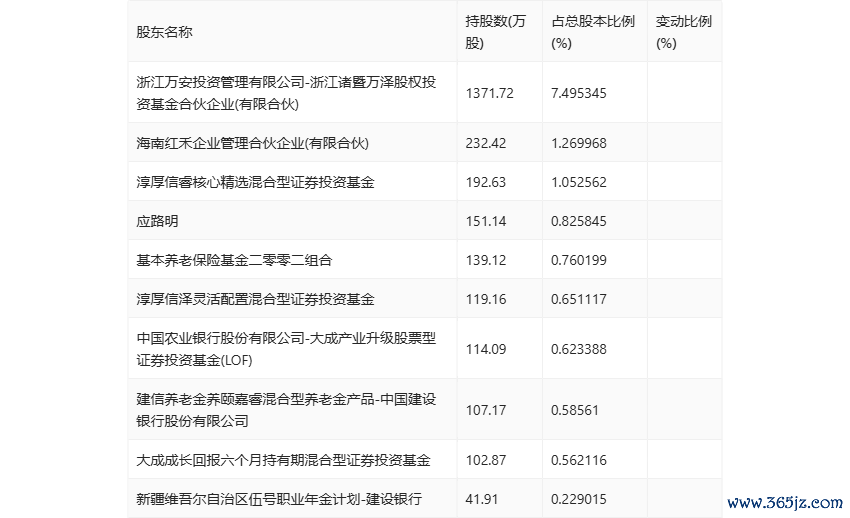Click the value 232.42
The height and width of the screenshot is (518, 850).
pos(486,143)
